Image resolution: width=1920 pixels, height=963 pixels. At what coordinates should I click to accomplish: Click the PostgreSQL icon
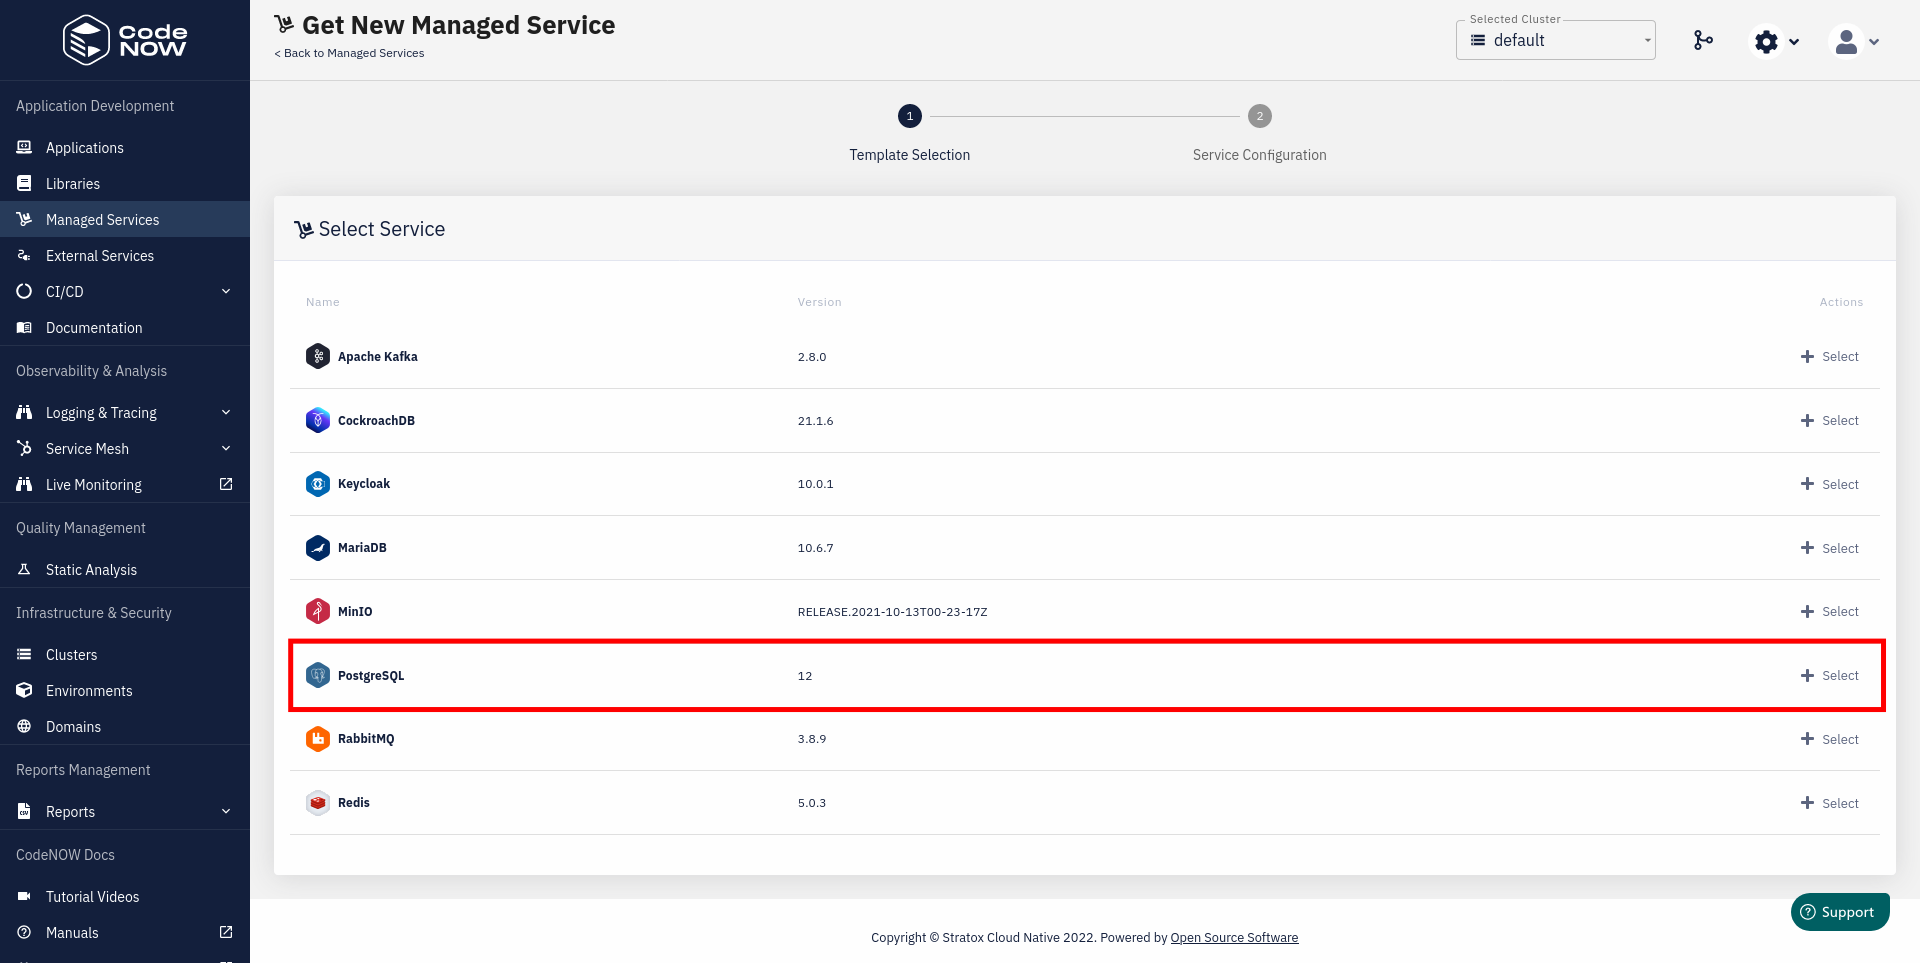tap(318, 675)
